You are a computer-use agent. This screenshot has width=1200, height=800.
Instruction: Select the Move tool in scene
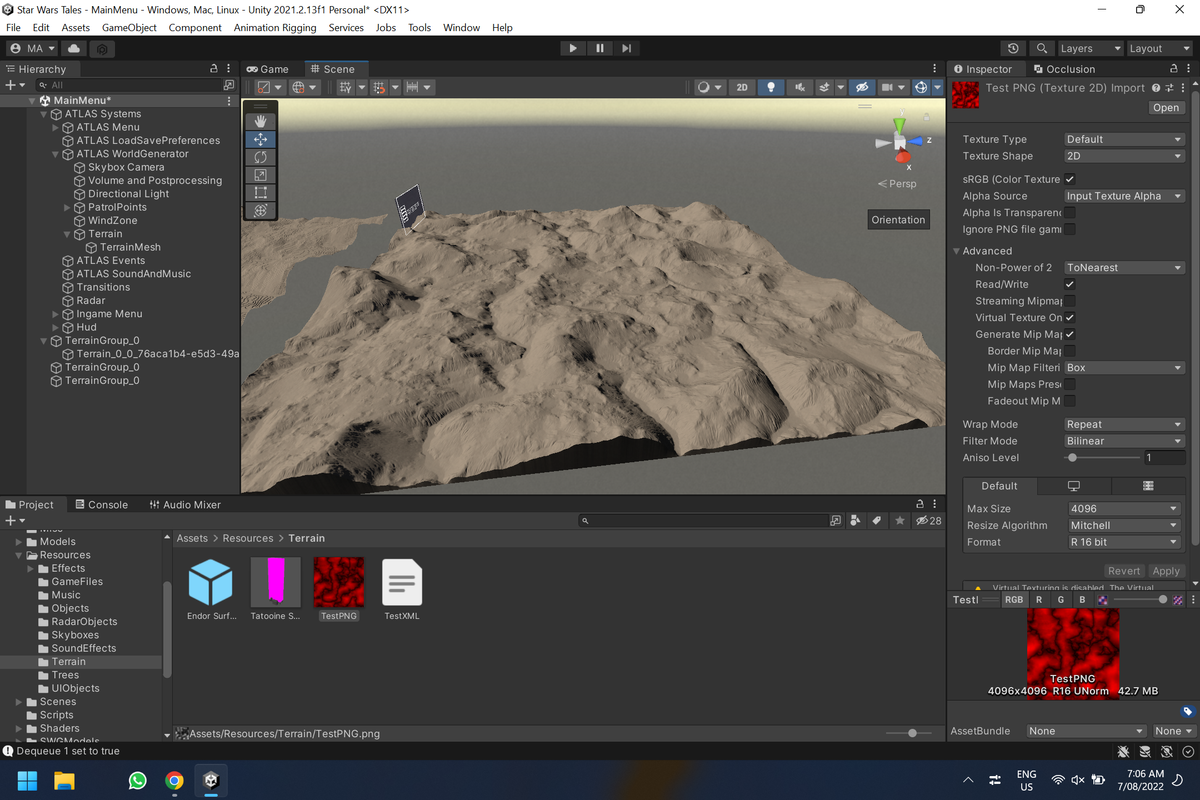(x=260, y=139)
